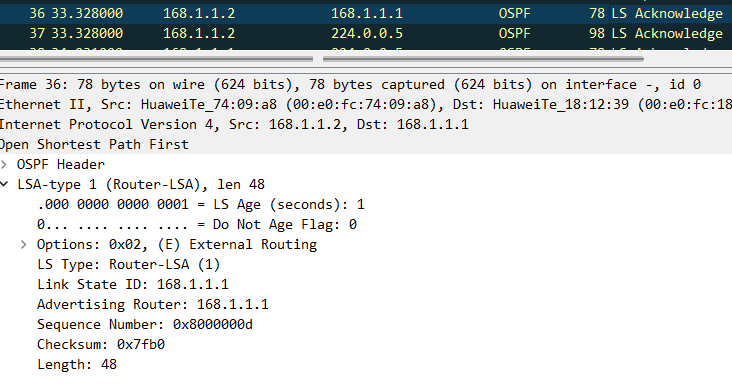
Task: Select the Internet Protocol Version 4 line
Action: coord(366,125)
